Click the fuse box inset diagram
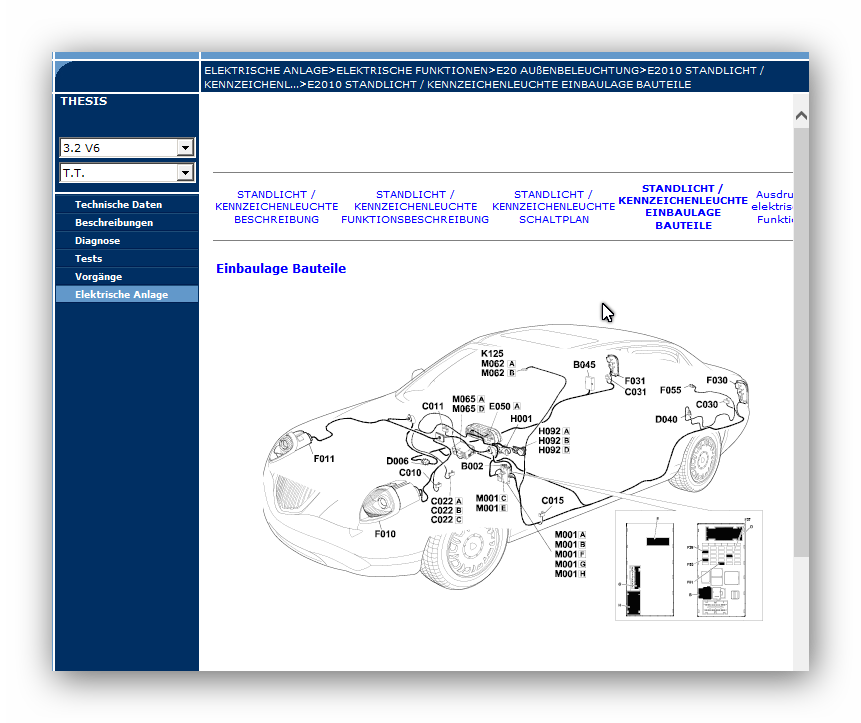Image resolution: width=861 pixels, height=723 pixels. 689,565
